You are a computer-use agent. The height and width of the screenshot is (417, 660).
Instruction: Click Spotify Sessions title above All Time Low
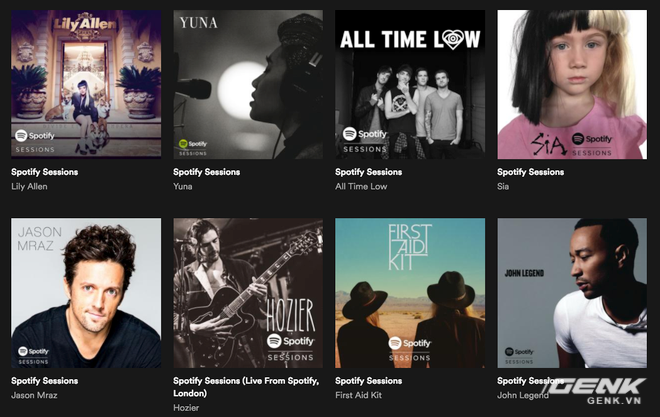click(x=369, y=172)
